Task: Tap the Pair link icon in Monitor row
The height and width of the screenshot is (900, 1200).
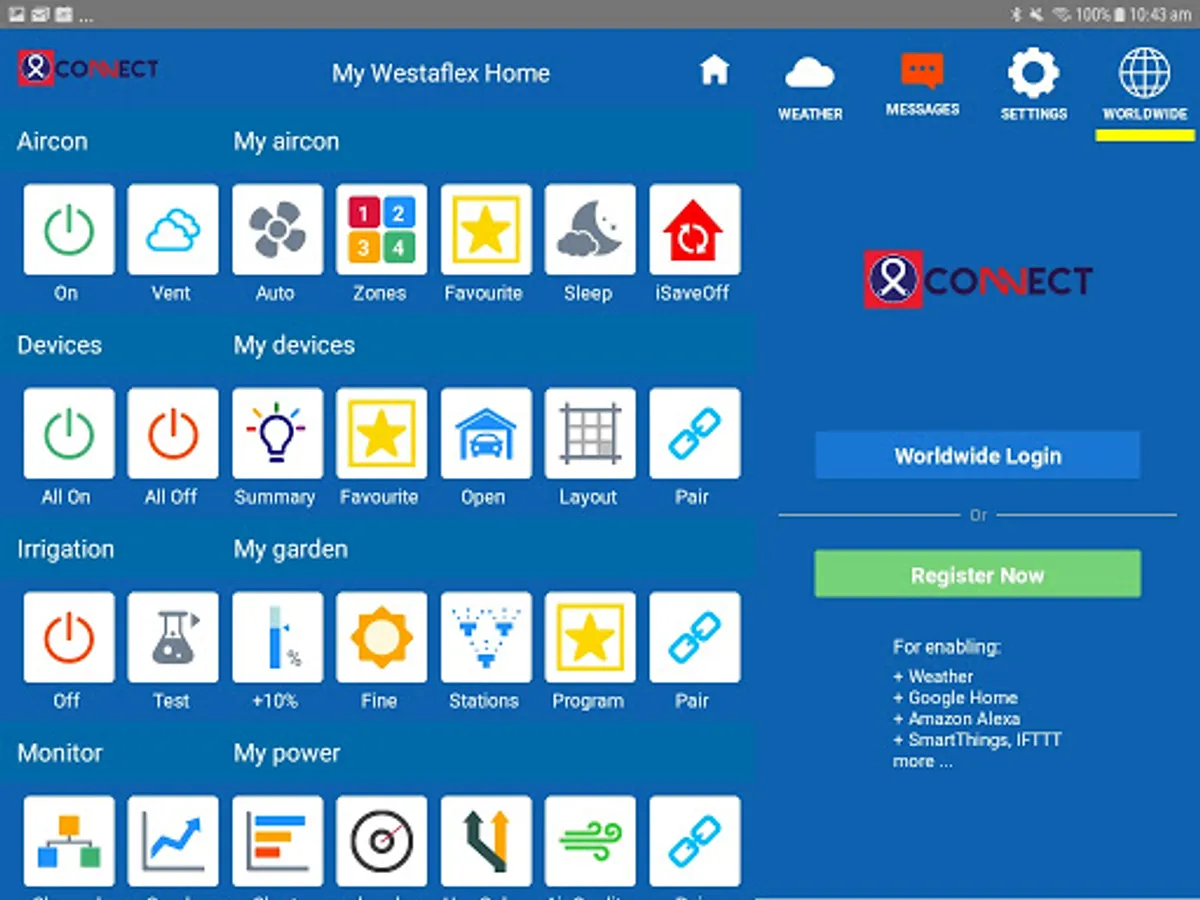Action: (x=694, y=841)
